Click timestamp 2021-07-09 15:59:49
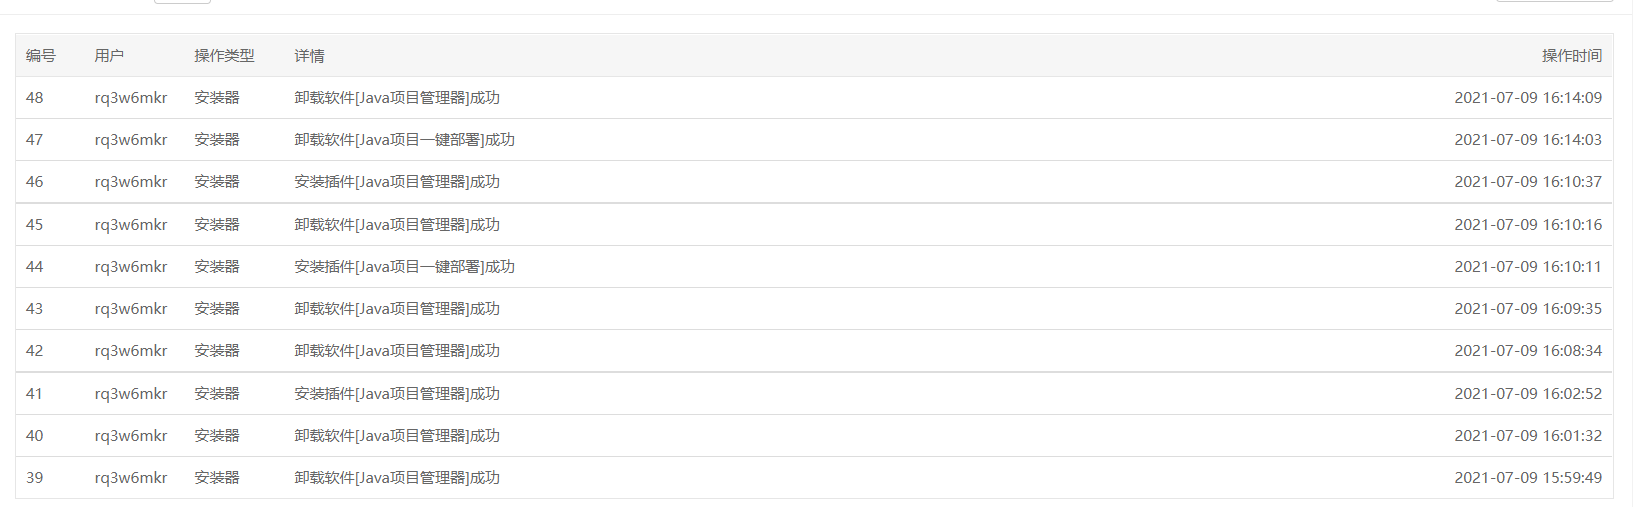Screen dimensions: 1633x507 (1528, 478)
